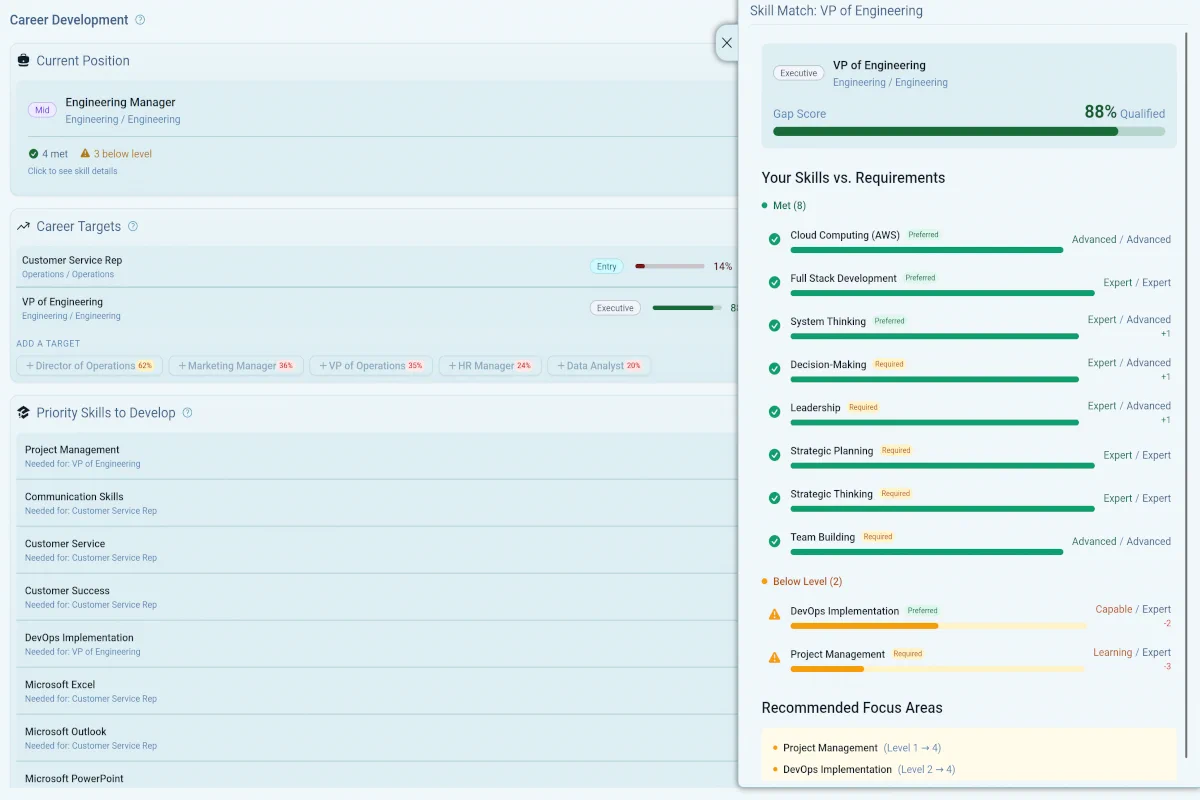Add VP of Operations as a target

coord(371,366)
